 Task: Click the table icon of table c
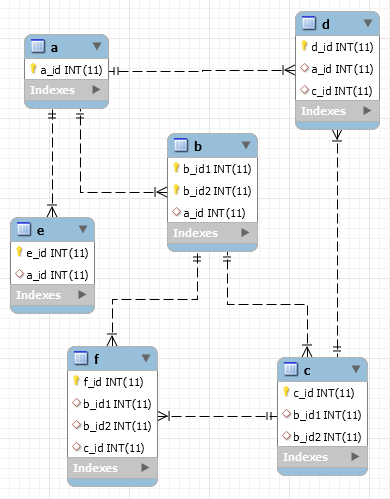point(291,369)
